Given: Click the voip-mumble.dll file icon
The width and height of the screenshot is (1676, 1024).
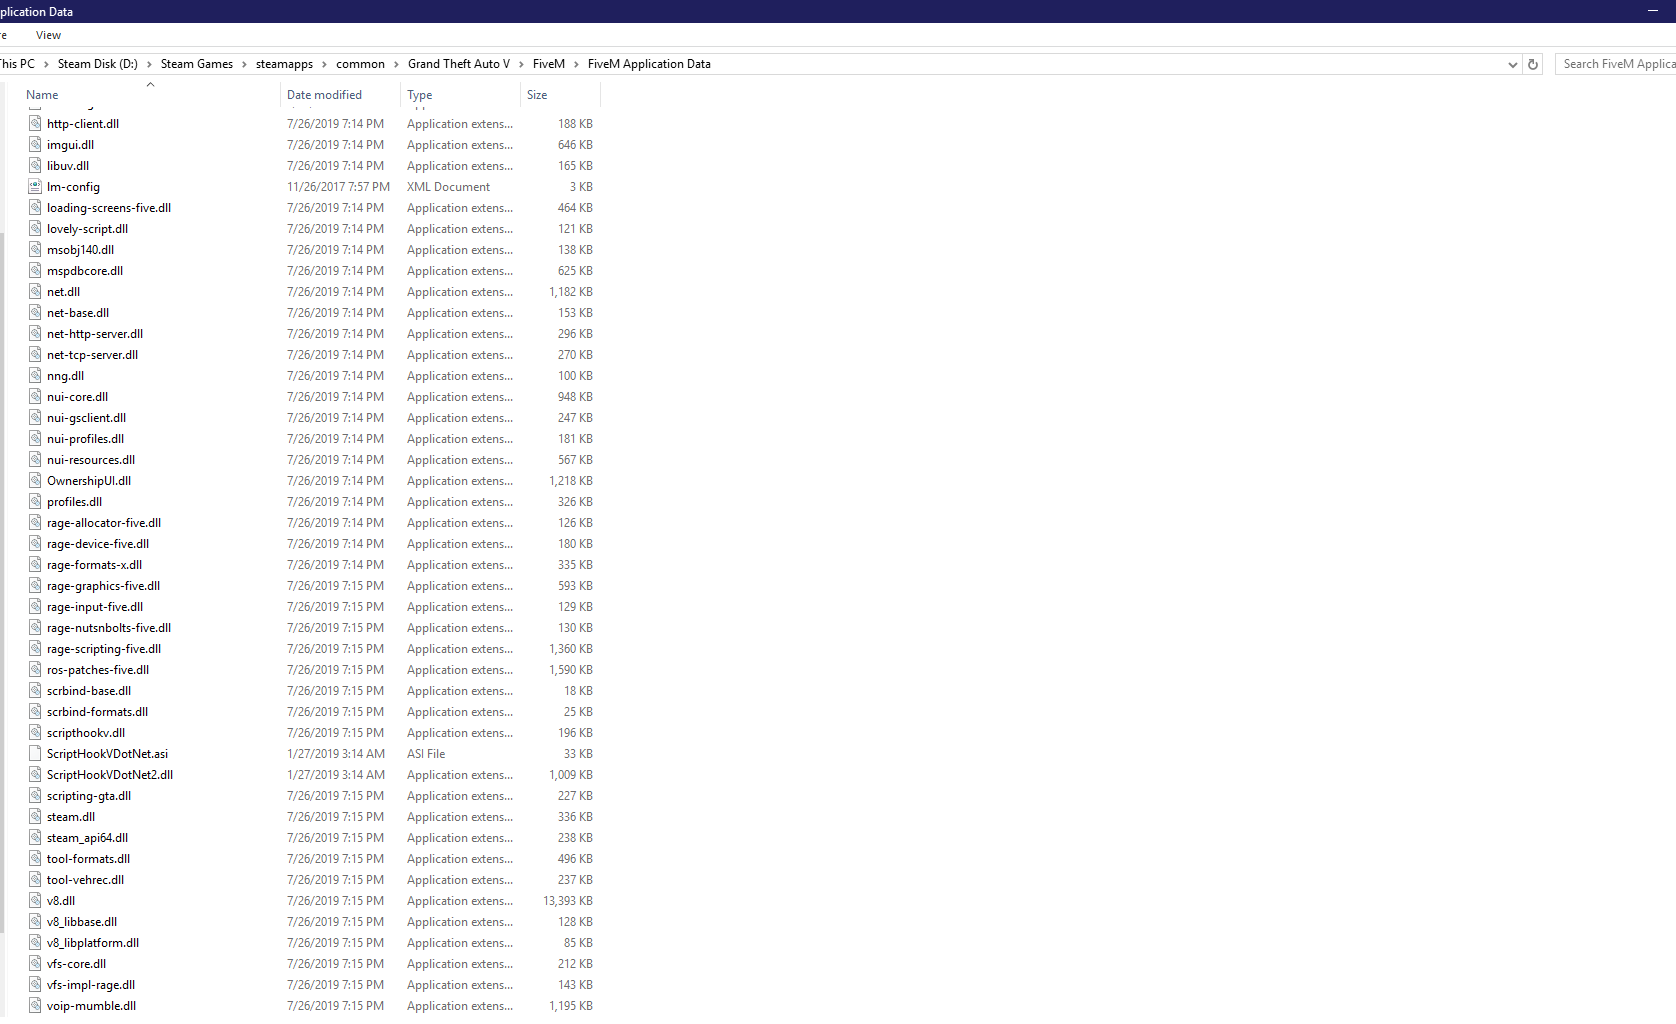Looking at the screenshot, I should coord(35,1006).
